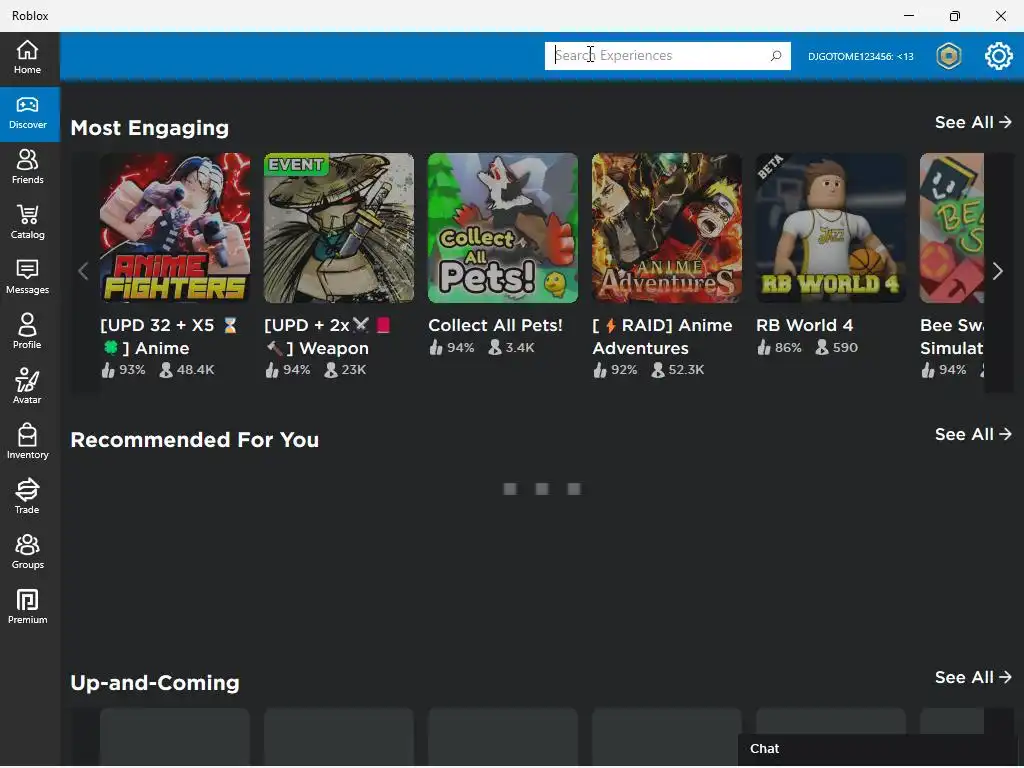1024x768 pixels.
Task: Open the settings gear icon
Action: tap(999, 56)
